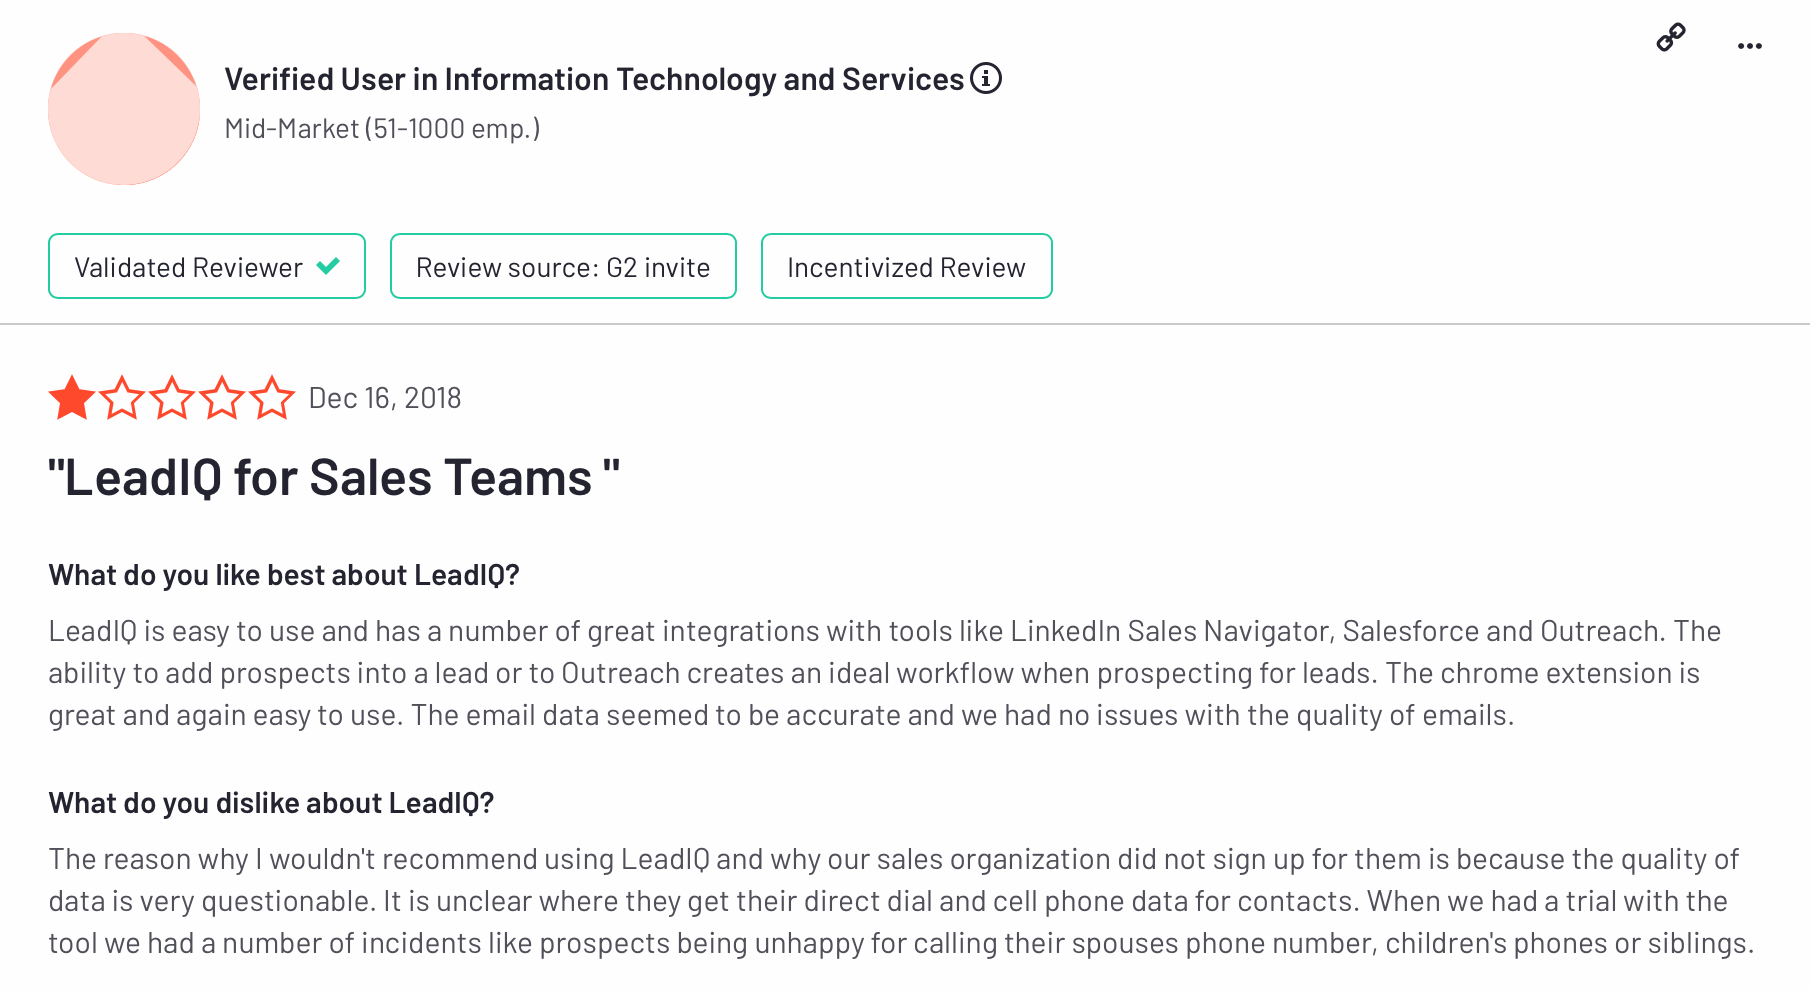Copy review link via chain icon
This screenshot has width=1810, height=991.
1671,37
